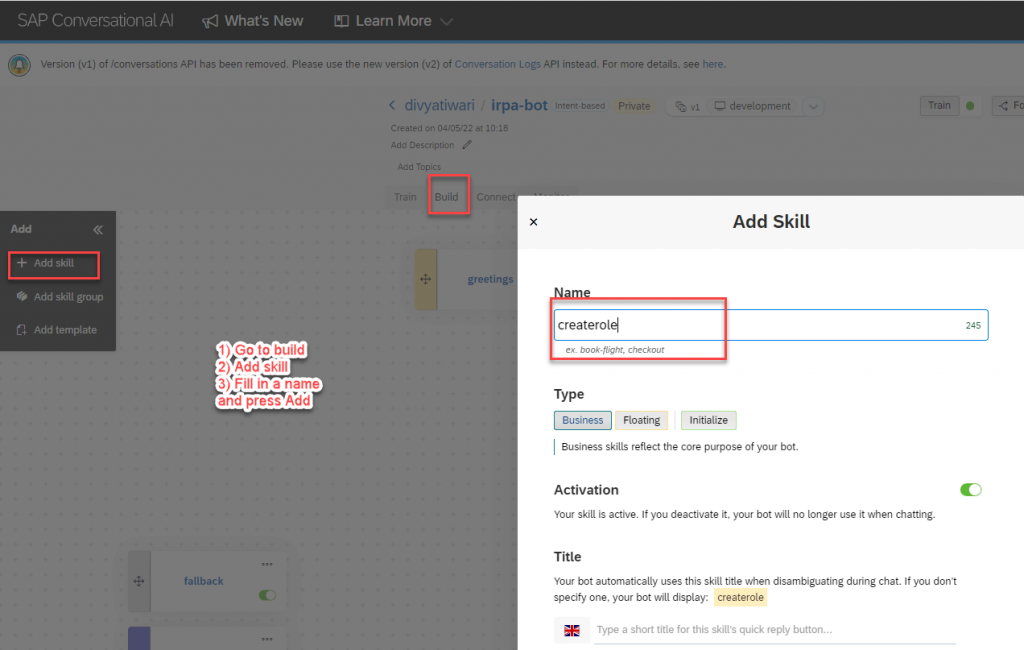Screen dimensions: 1024x650
Task: Click the v1 version selector
Action: (x=688, y=106)
